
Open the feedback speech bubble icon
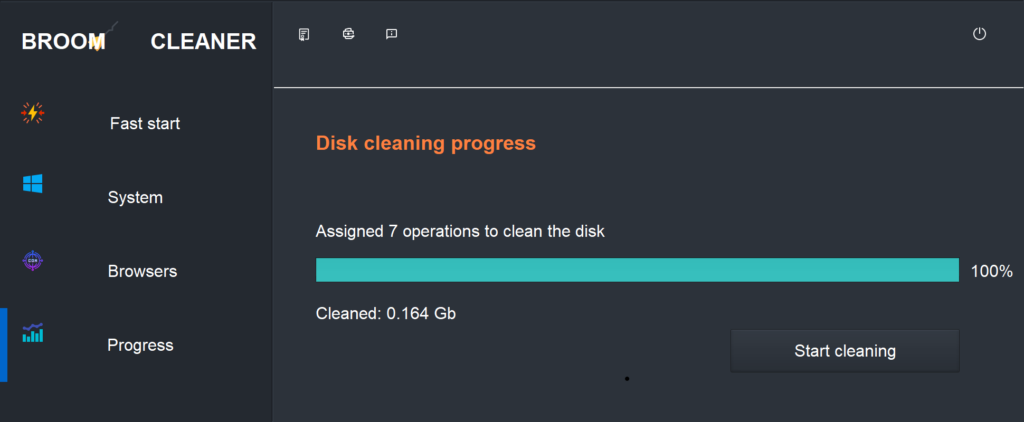point(392,34)
